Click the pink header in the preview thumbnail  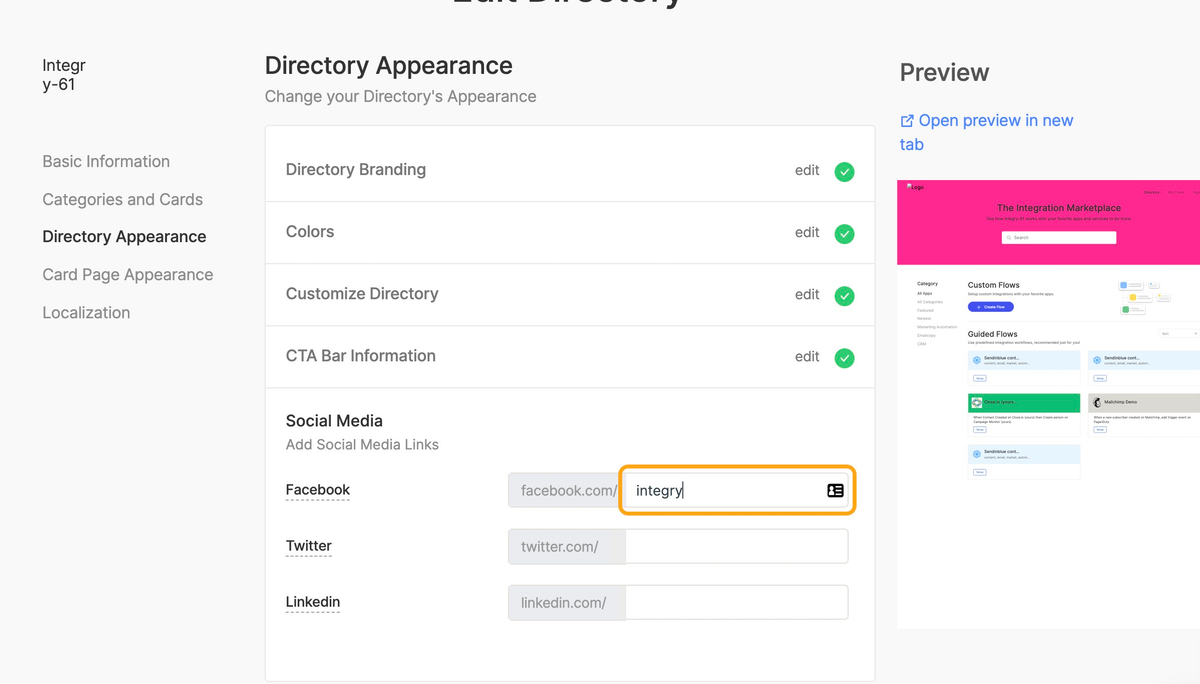tap(1049, 222)
